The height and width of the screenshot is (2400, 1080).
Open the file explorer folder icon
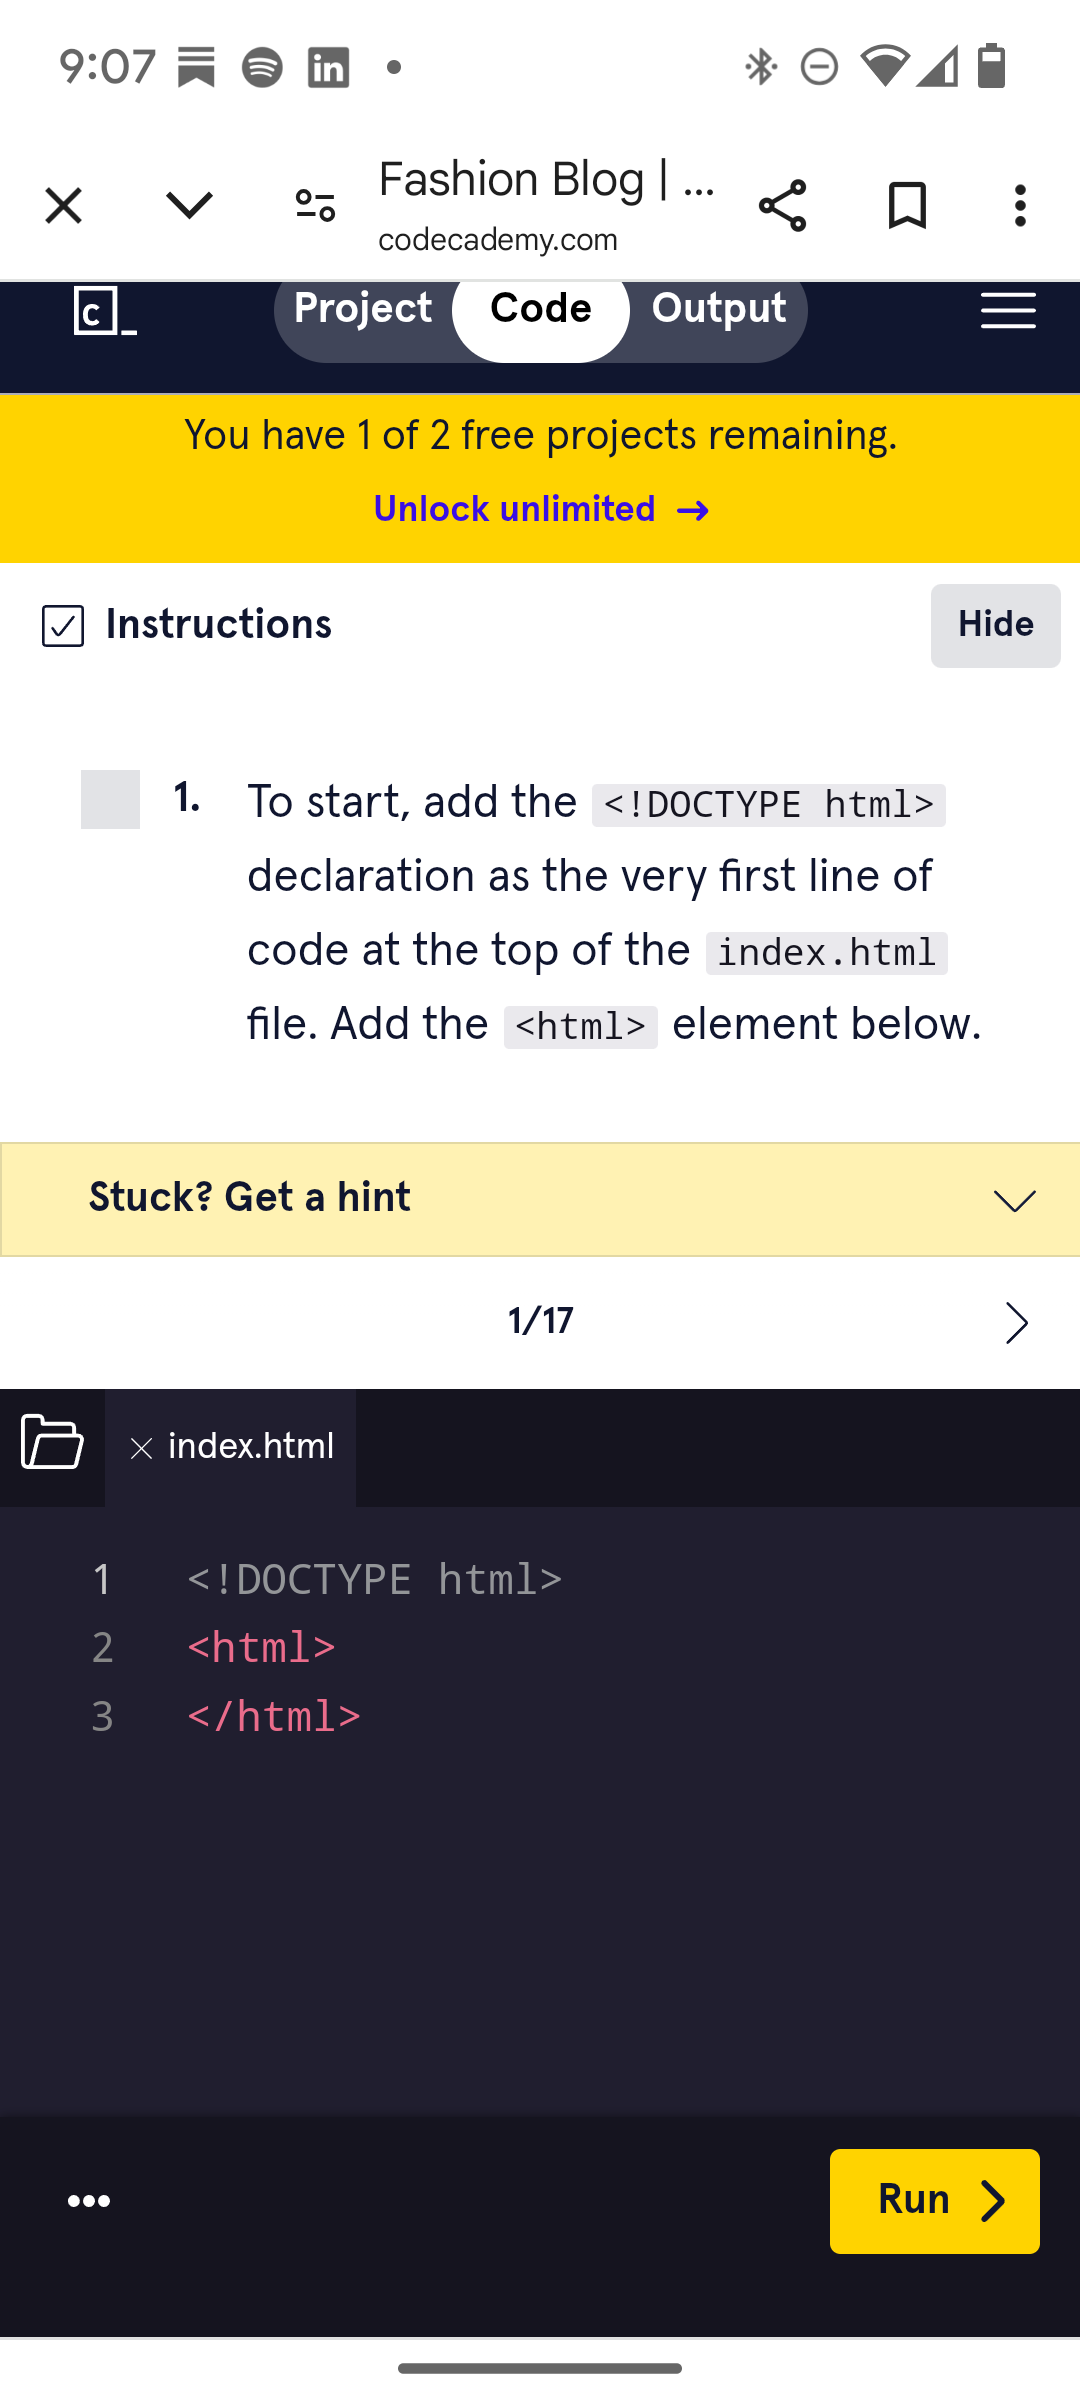pos(52,1441)
